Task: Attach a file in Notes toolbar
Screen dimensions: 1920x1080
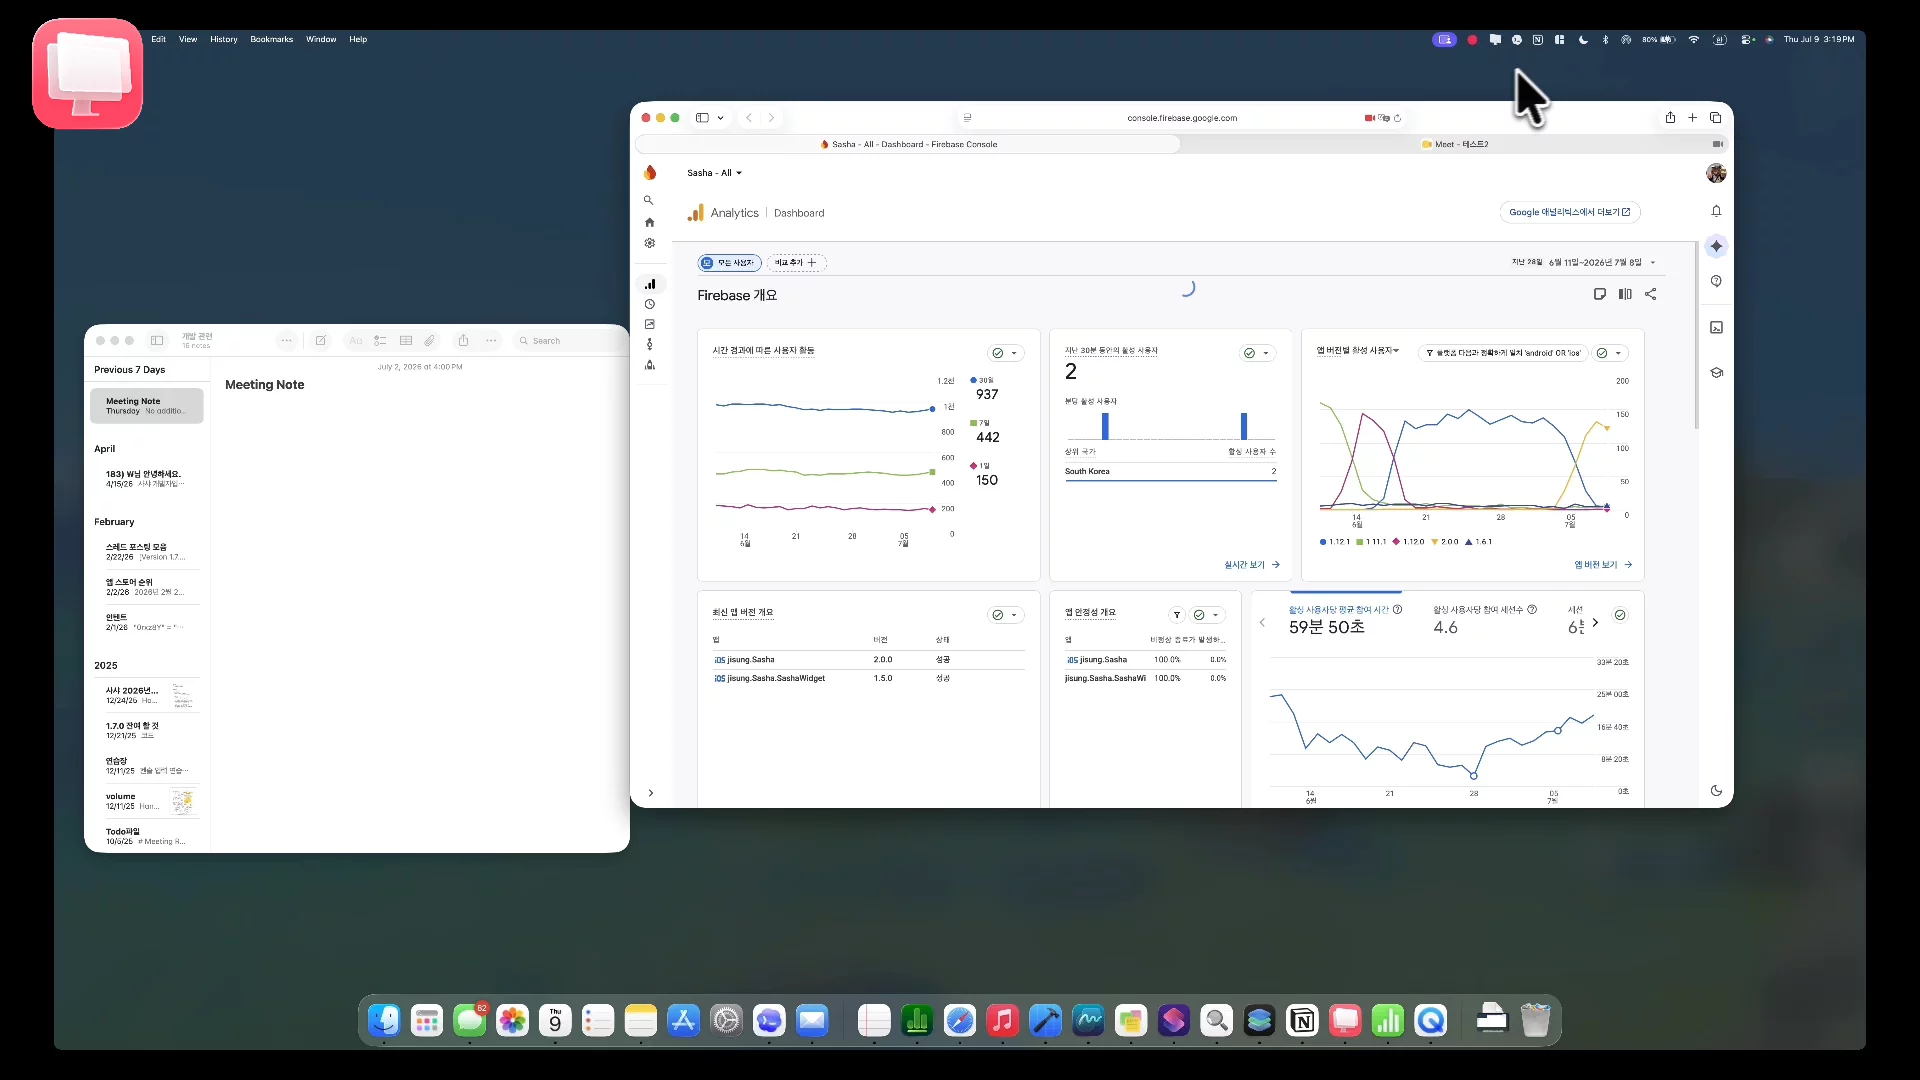Action: [x=430, y=340]
